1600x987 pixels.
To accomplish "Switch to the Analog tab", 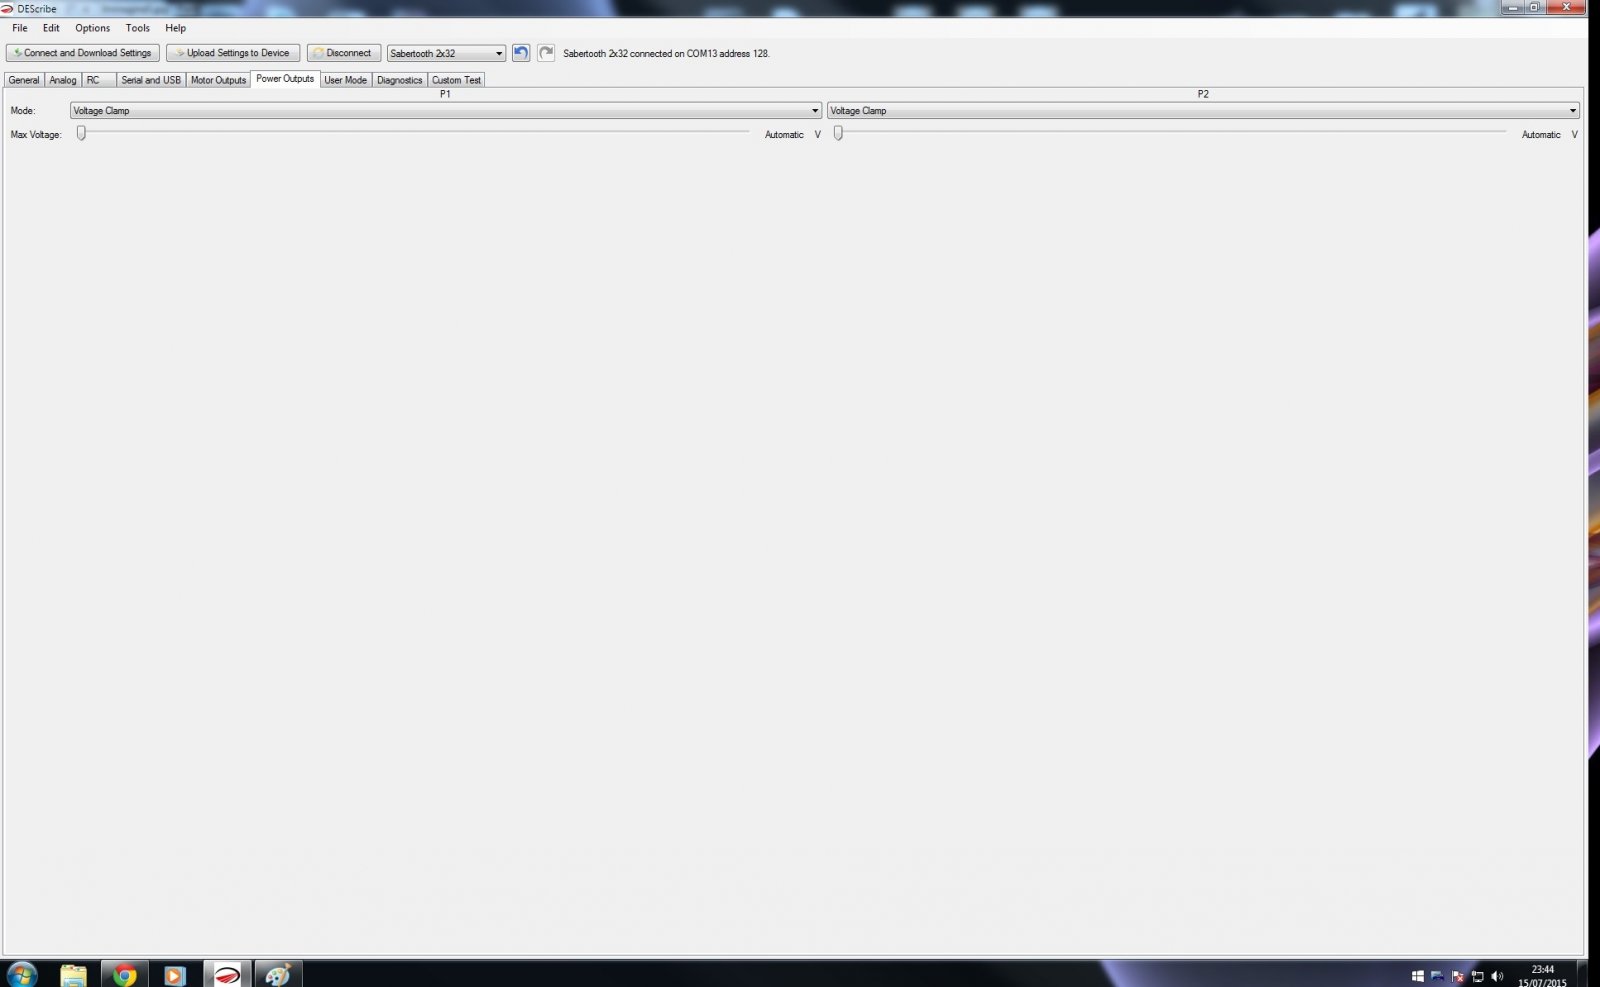I will tap(63, 80).
